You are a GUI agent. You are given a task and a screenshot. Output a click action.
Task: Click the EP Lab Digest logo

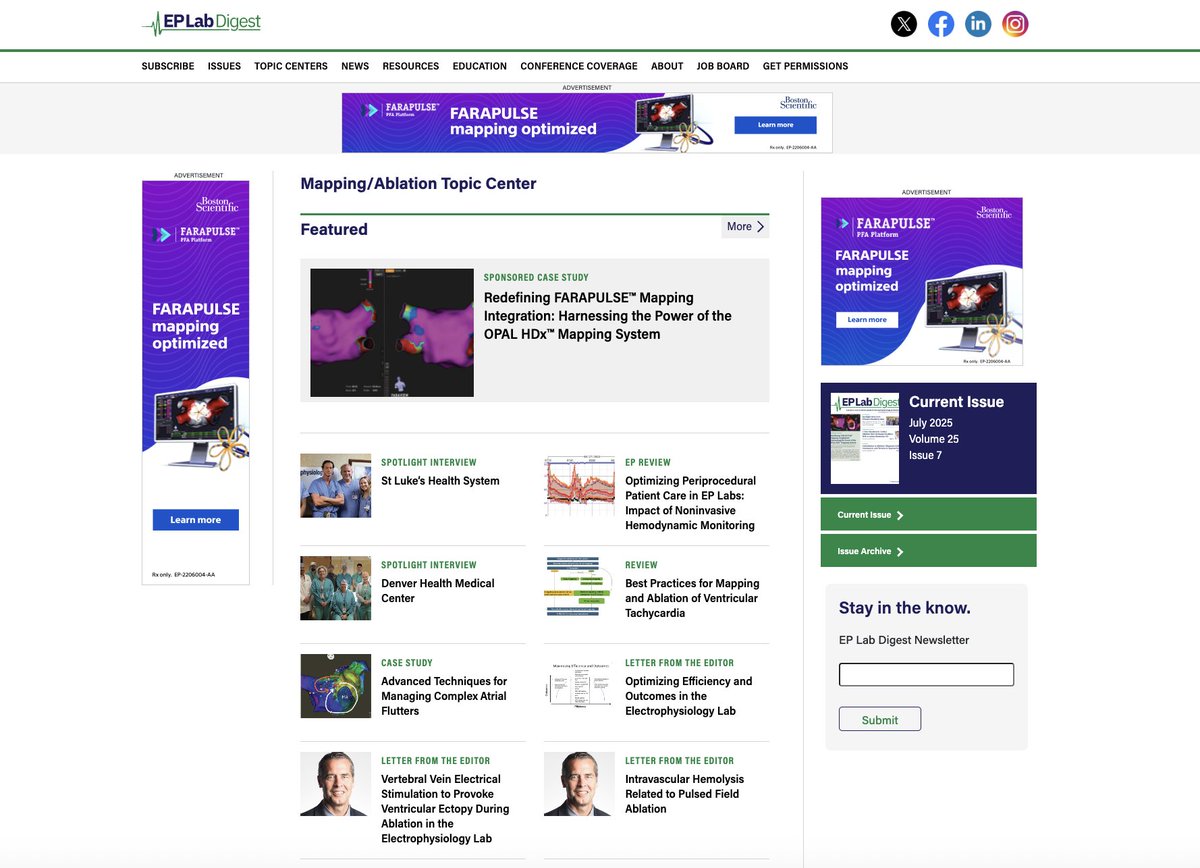tap(202, 23)
